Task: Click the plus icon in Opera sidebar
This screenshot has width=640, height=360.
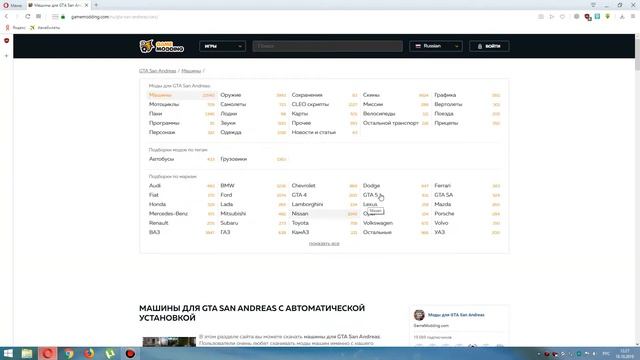Action: tap(7, 56)
